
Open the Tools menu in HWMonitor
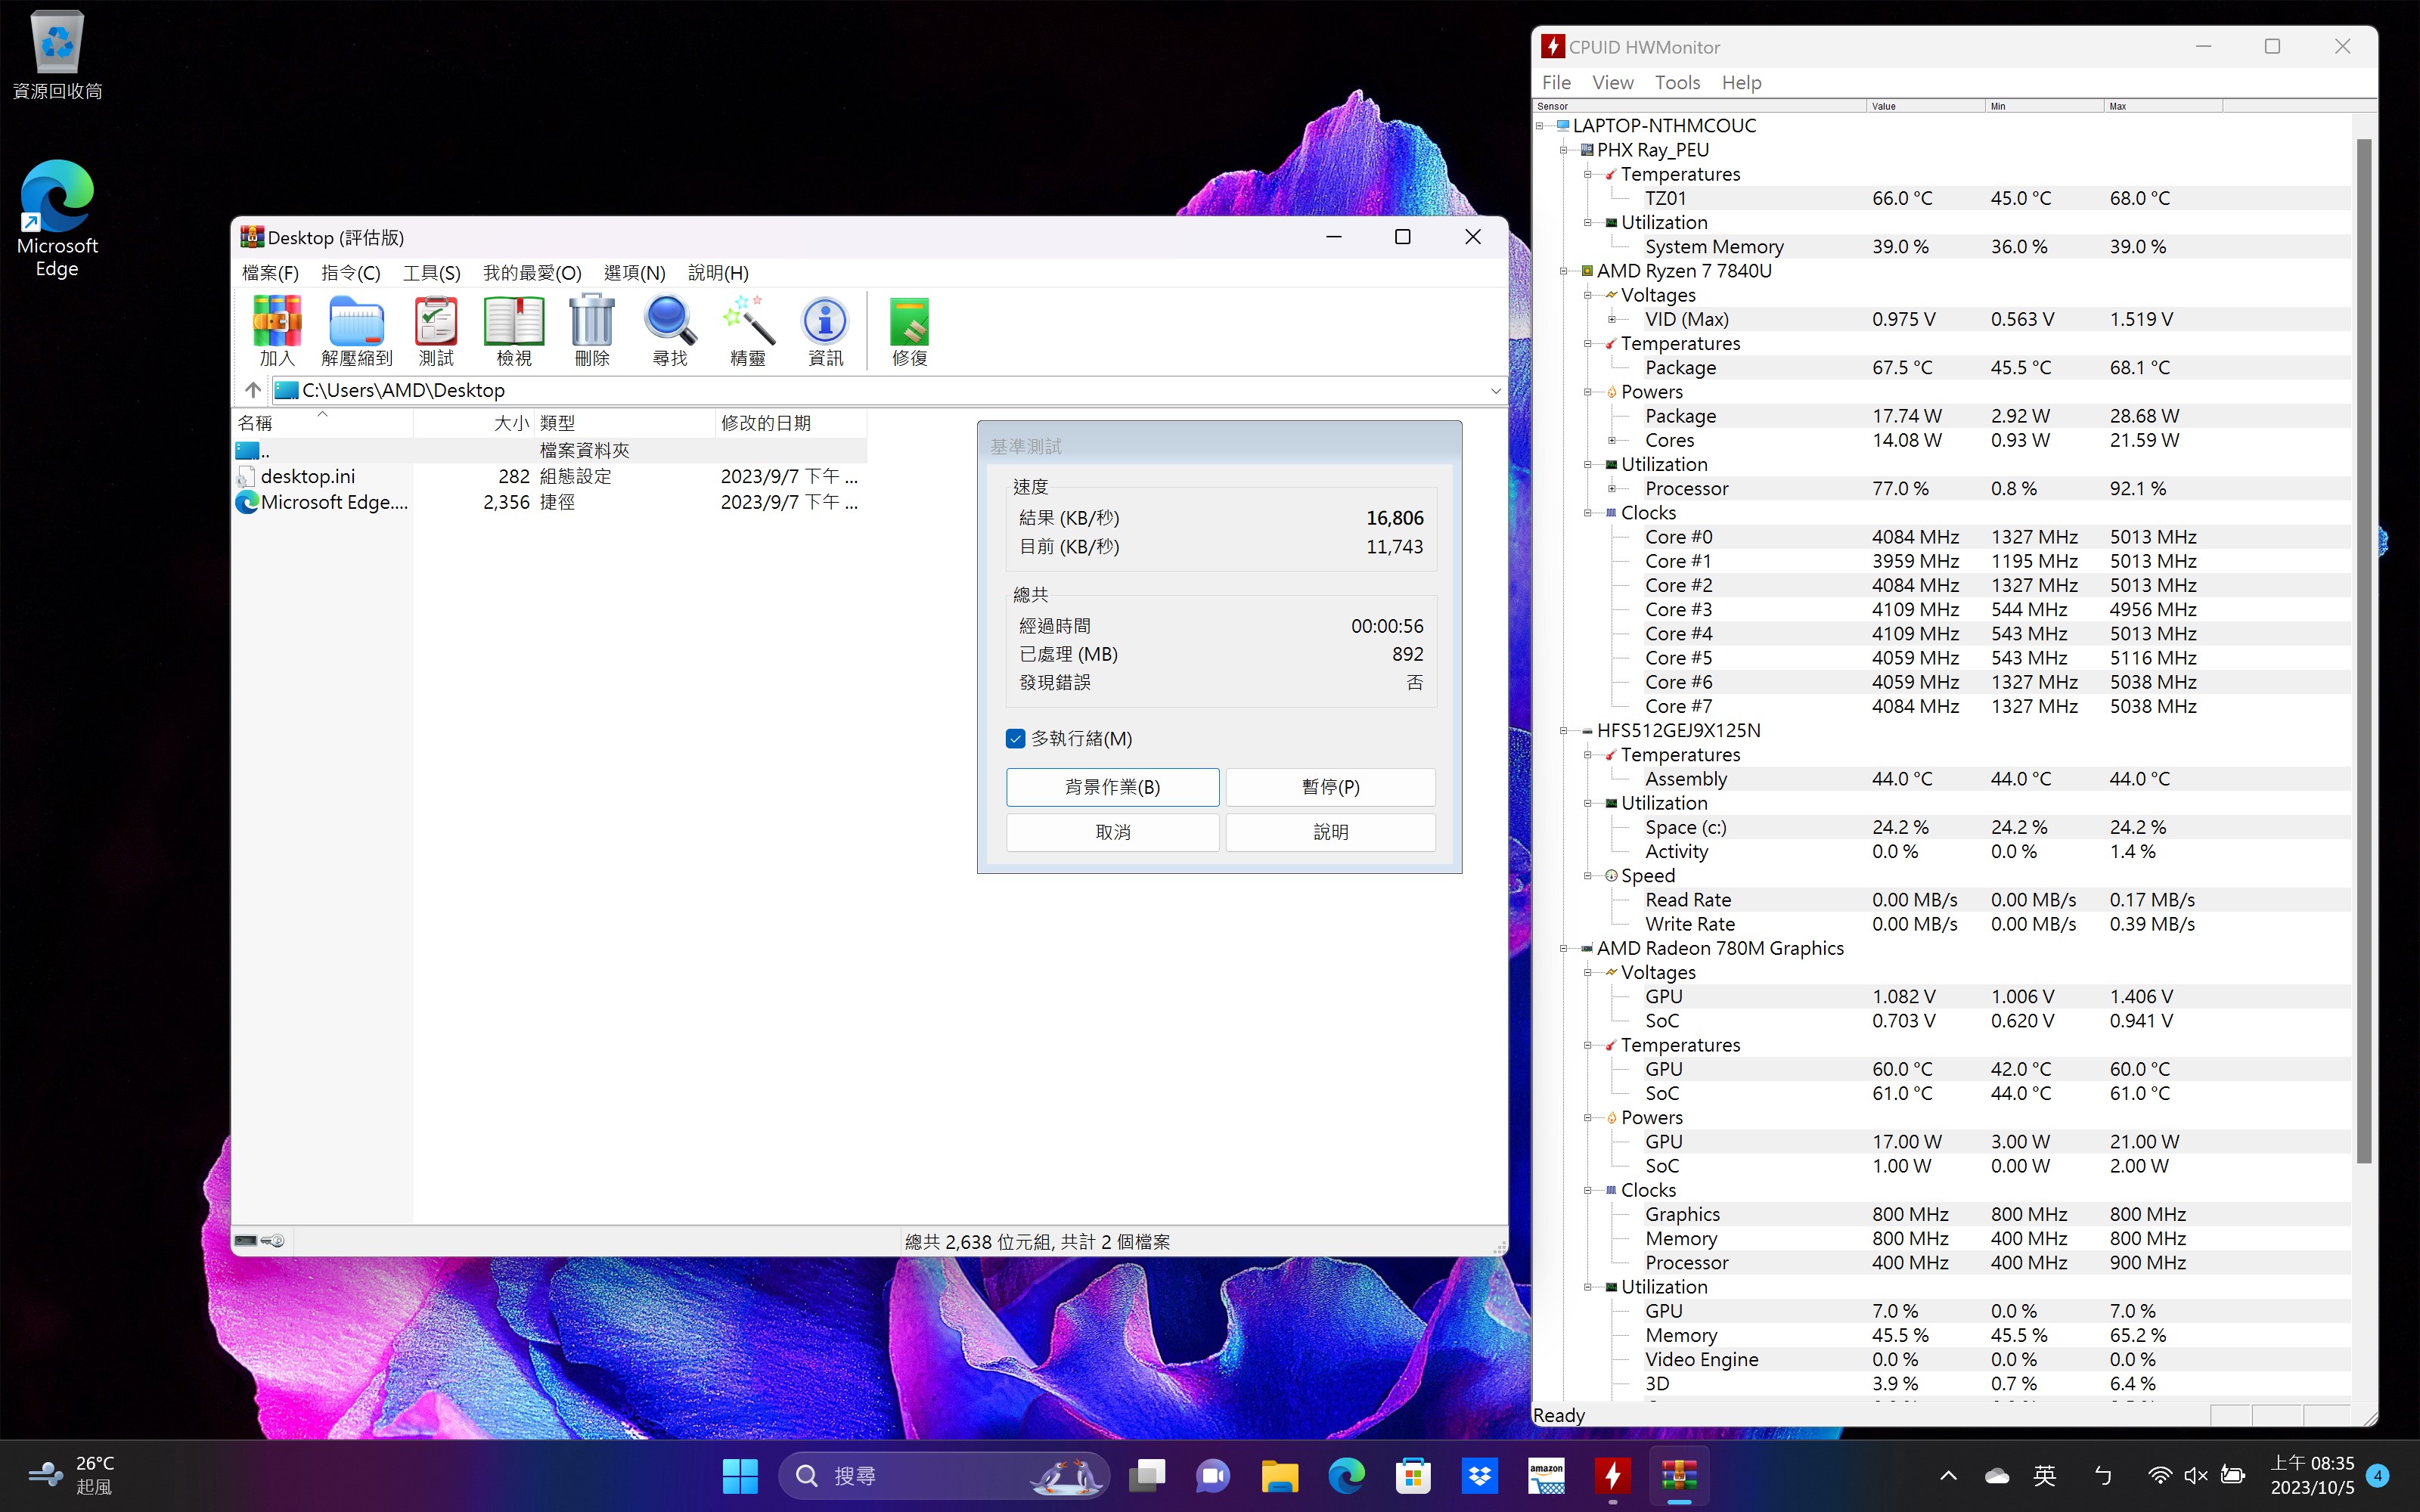1678,82
